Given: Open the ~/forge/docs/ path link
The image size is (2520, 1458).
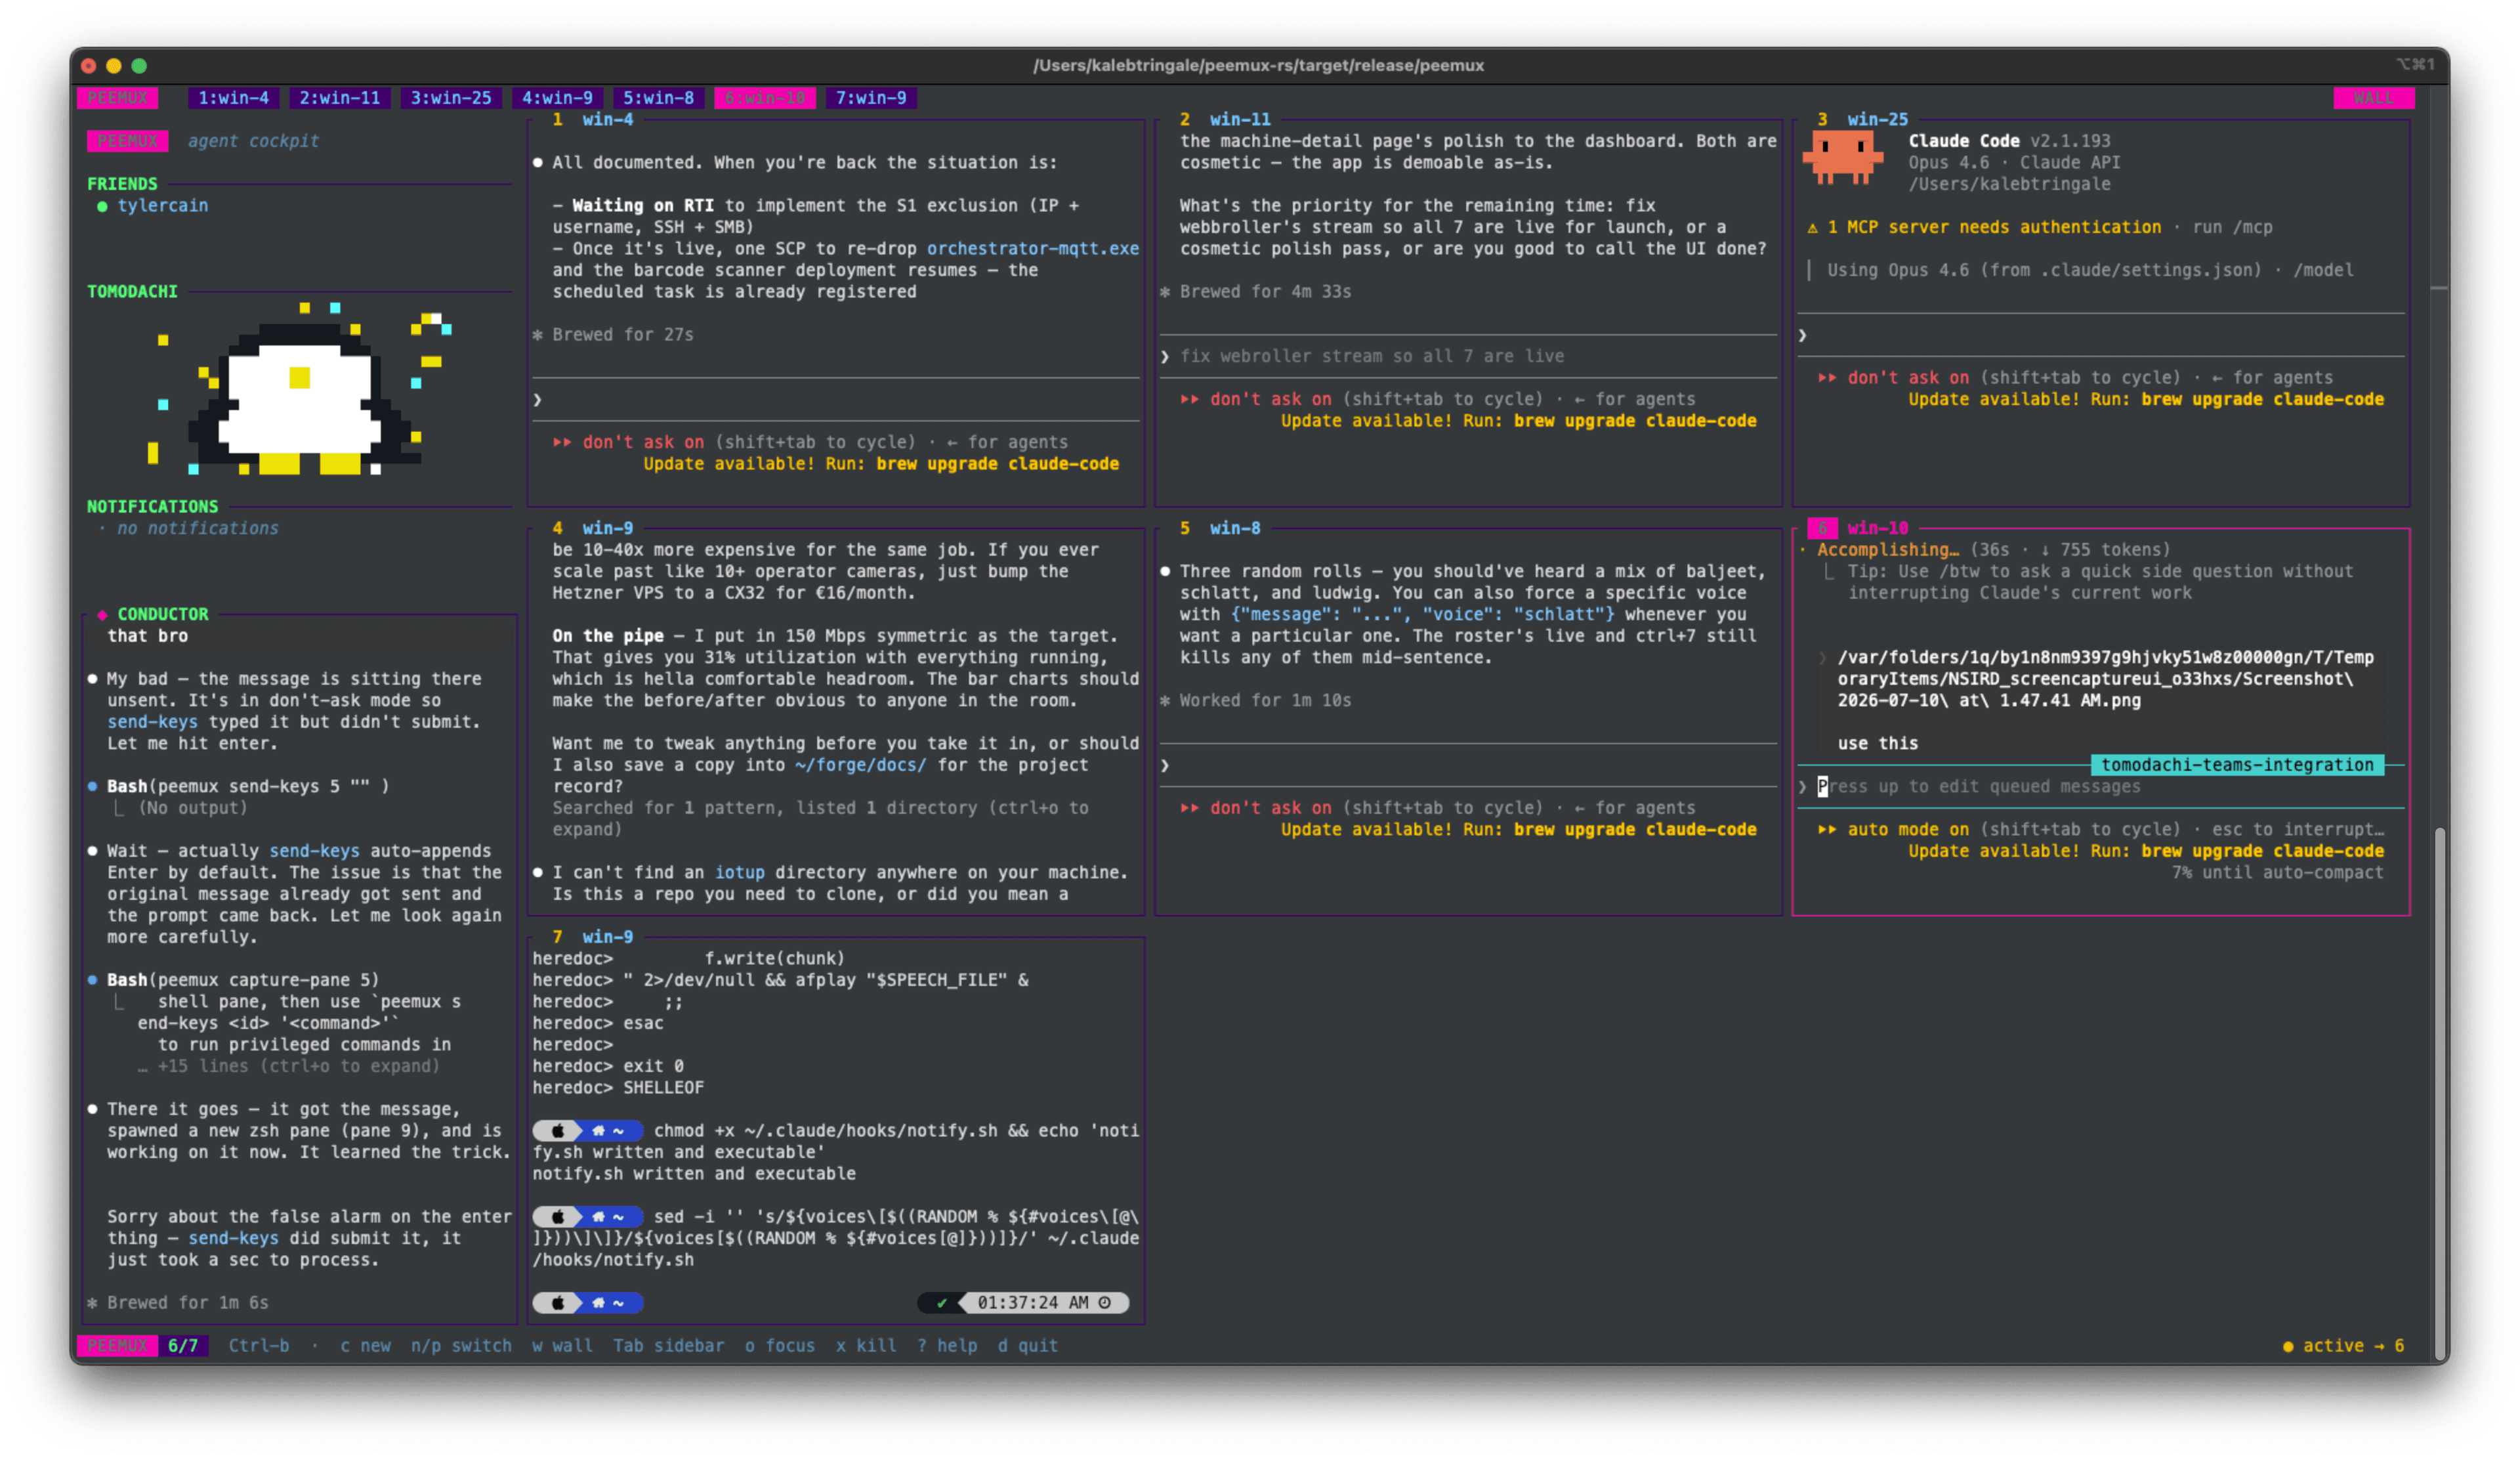Looking at the screenshot, I should click(860, 765).
